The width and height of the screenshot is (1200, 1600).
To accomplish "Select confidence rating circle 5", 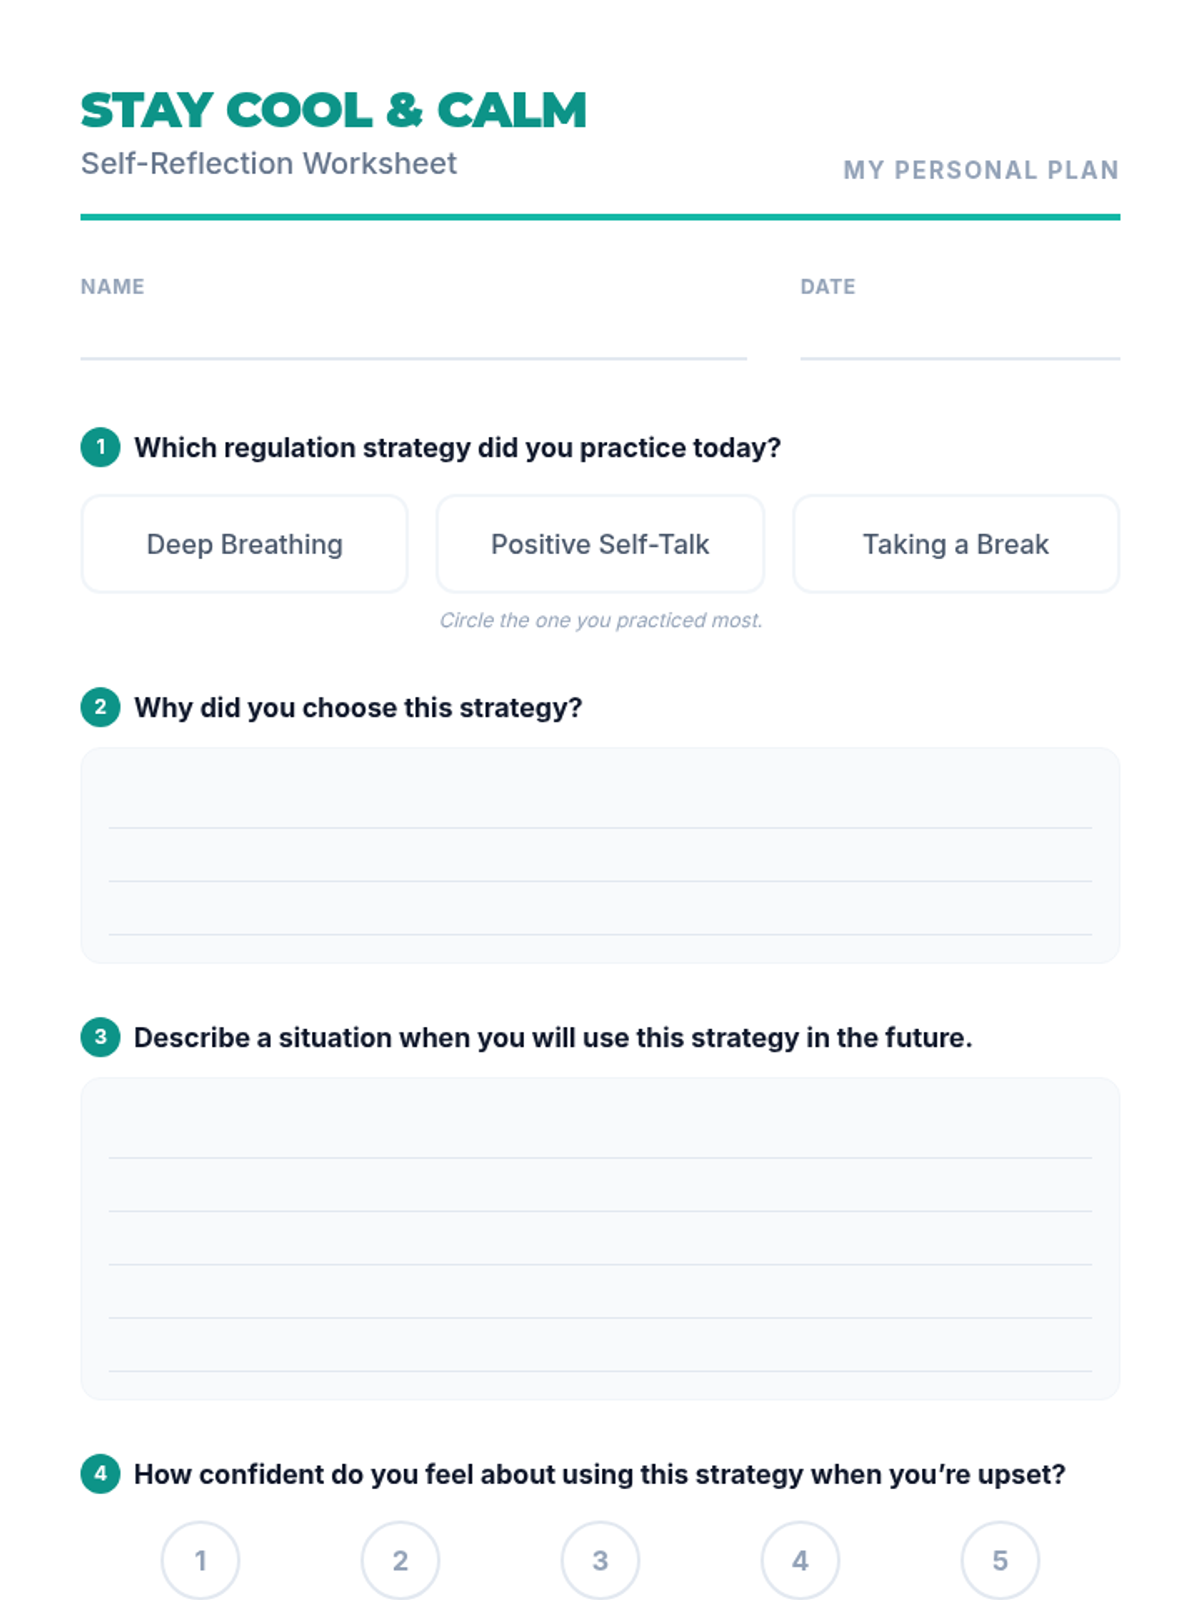I will click(1000, 1560).
